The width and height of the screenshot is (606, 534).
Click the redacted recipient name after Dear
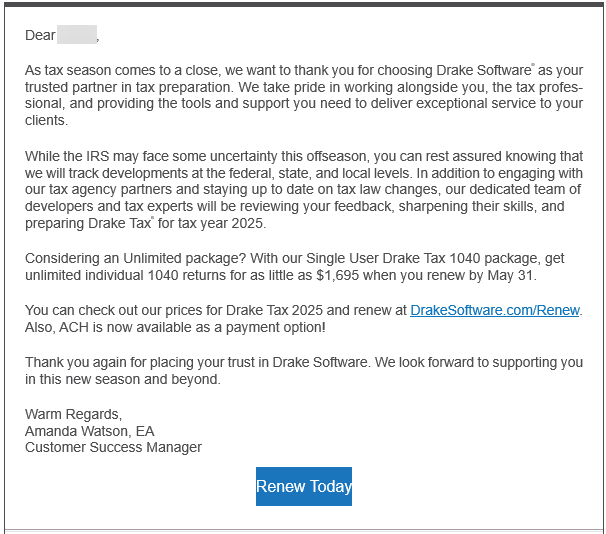(77, 35)
